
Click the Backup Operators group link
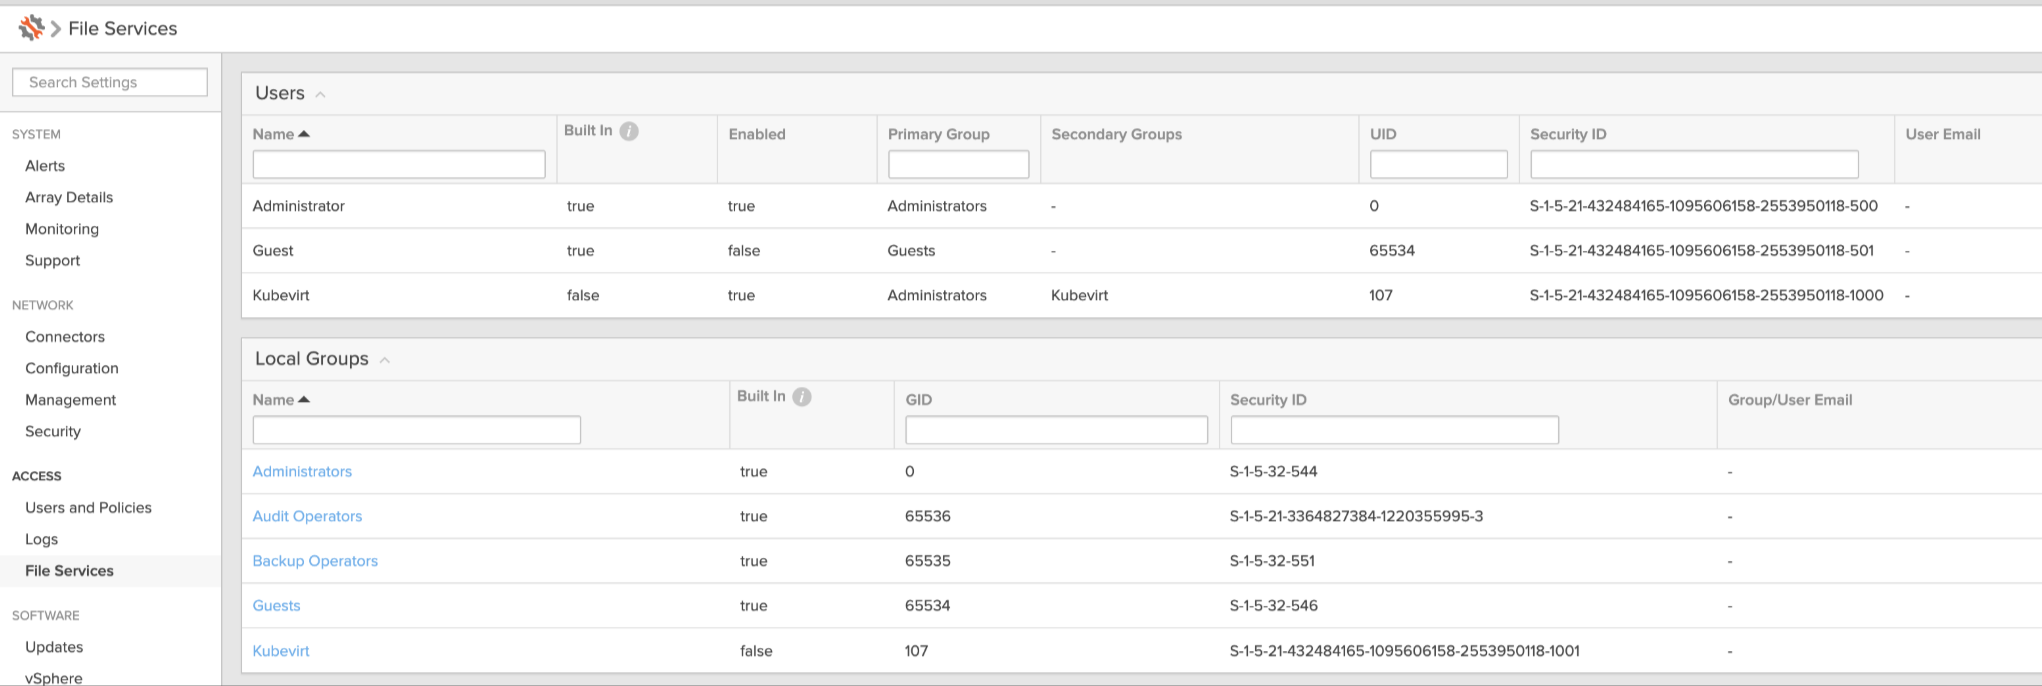click(x=315, y=561)
